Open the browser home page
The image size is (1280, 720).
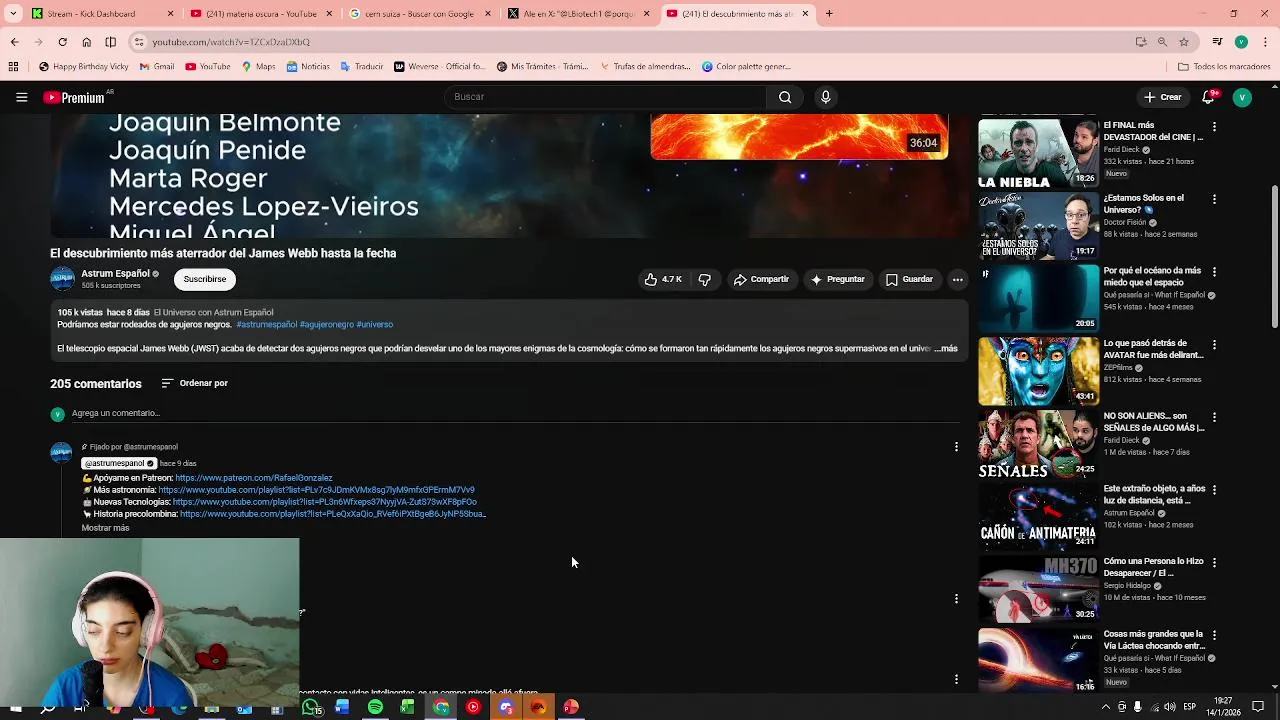tap(86, 42)
